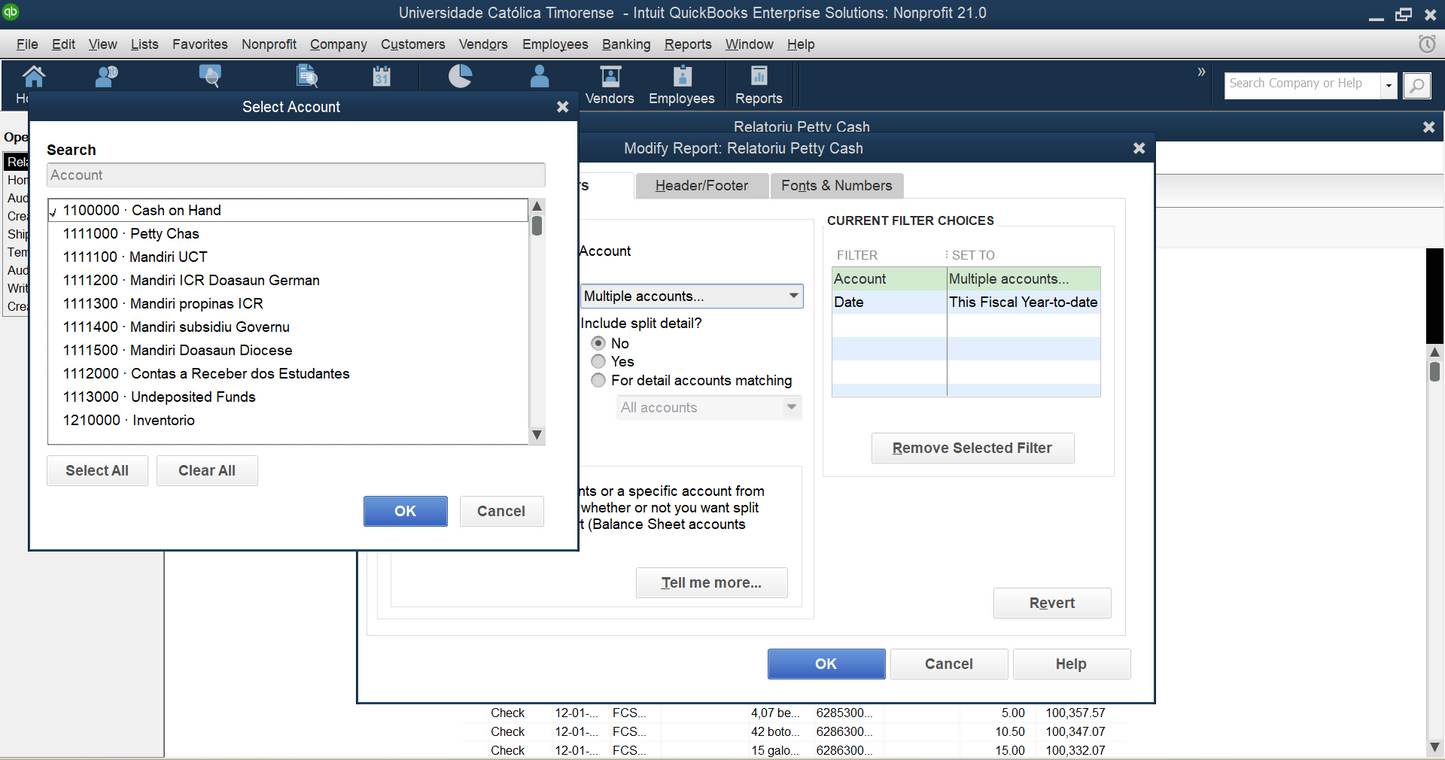Choose the For detail accounts matching option
The image size is (1445, 760).
click(599, 380)
